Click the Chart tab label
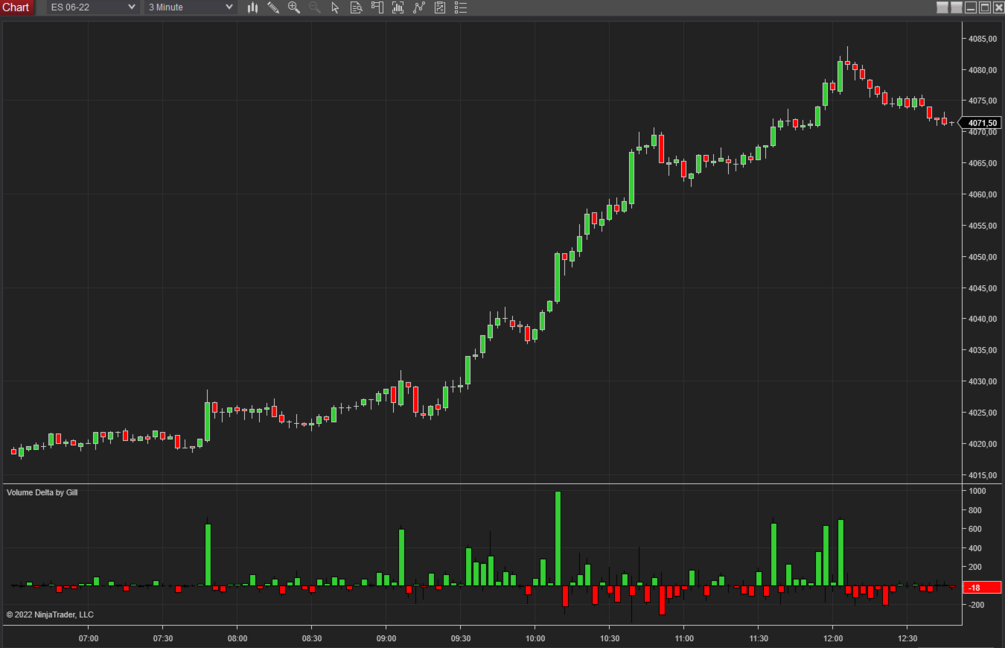This screenshot has width=1005, height=648. point(16,7)
